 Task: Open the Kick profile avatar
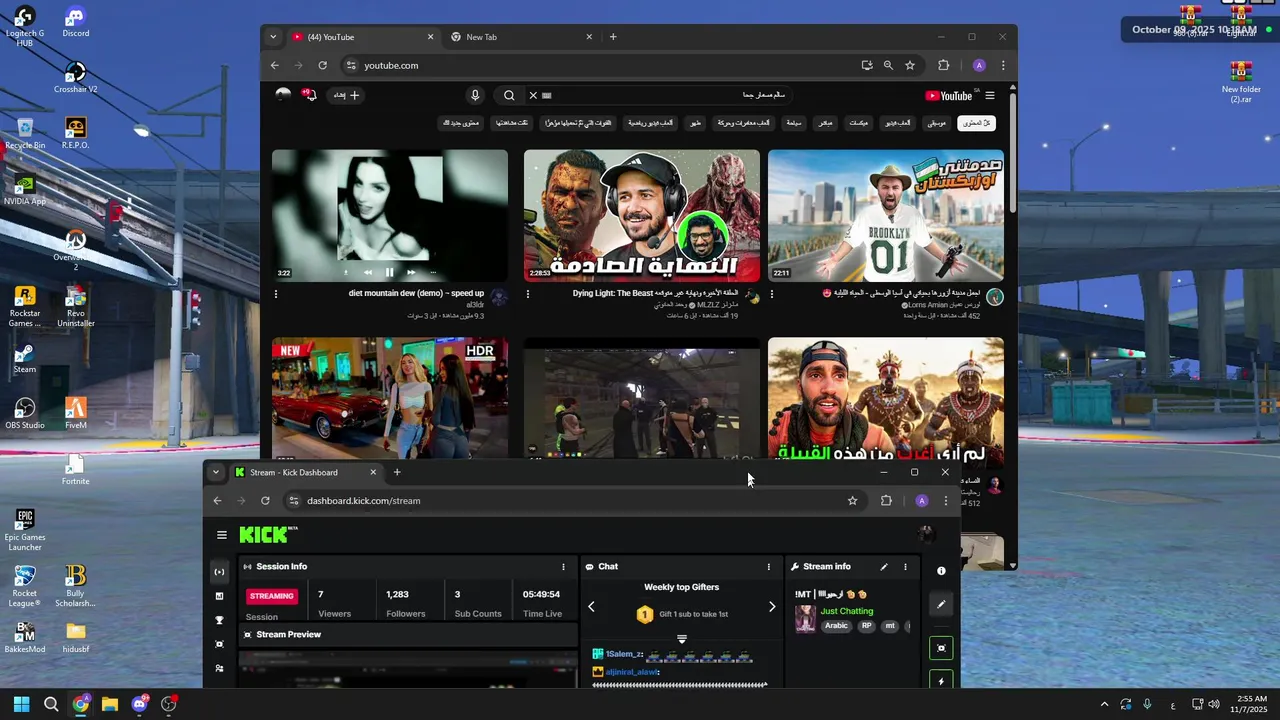[x=927, y=535]
